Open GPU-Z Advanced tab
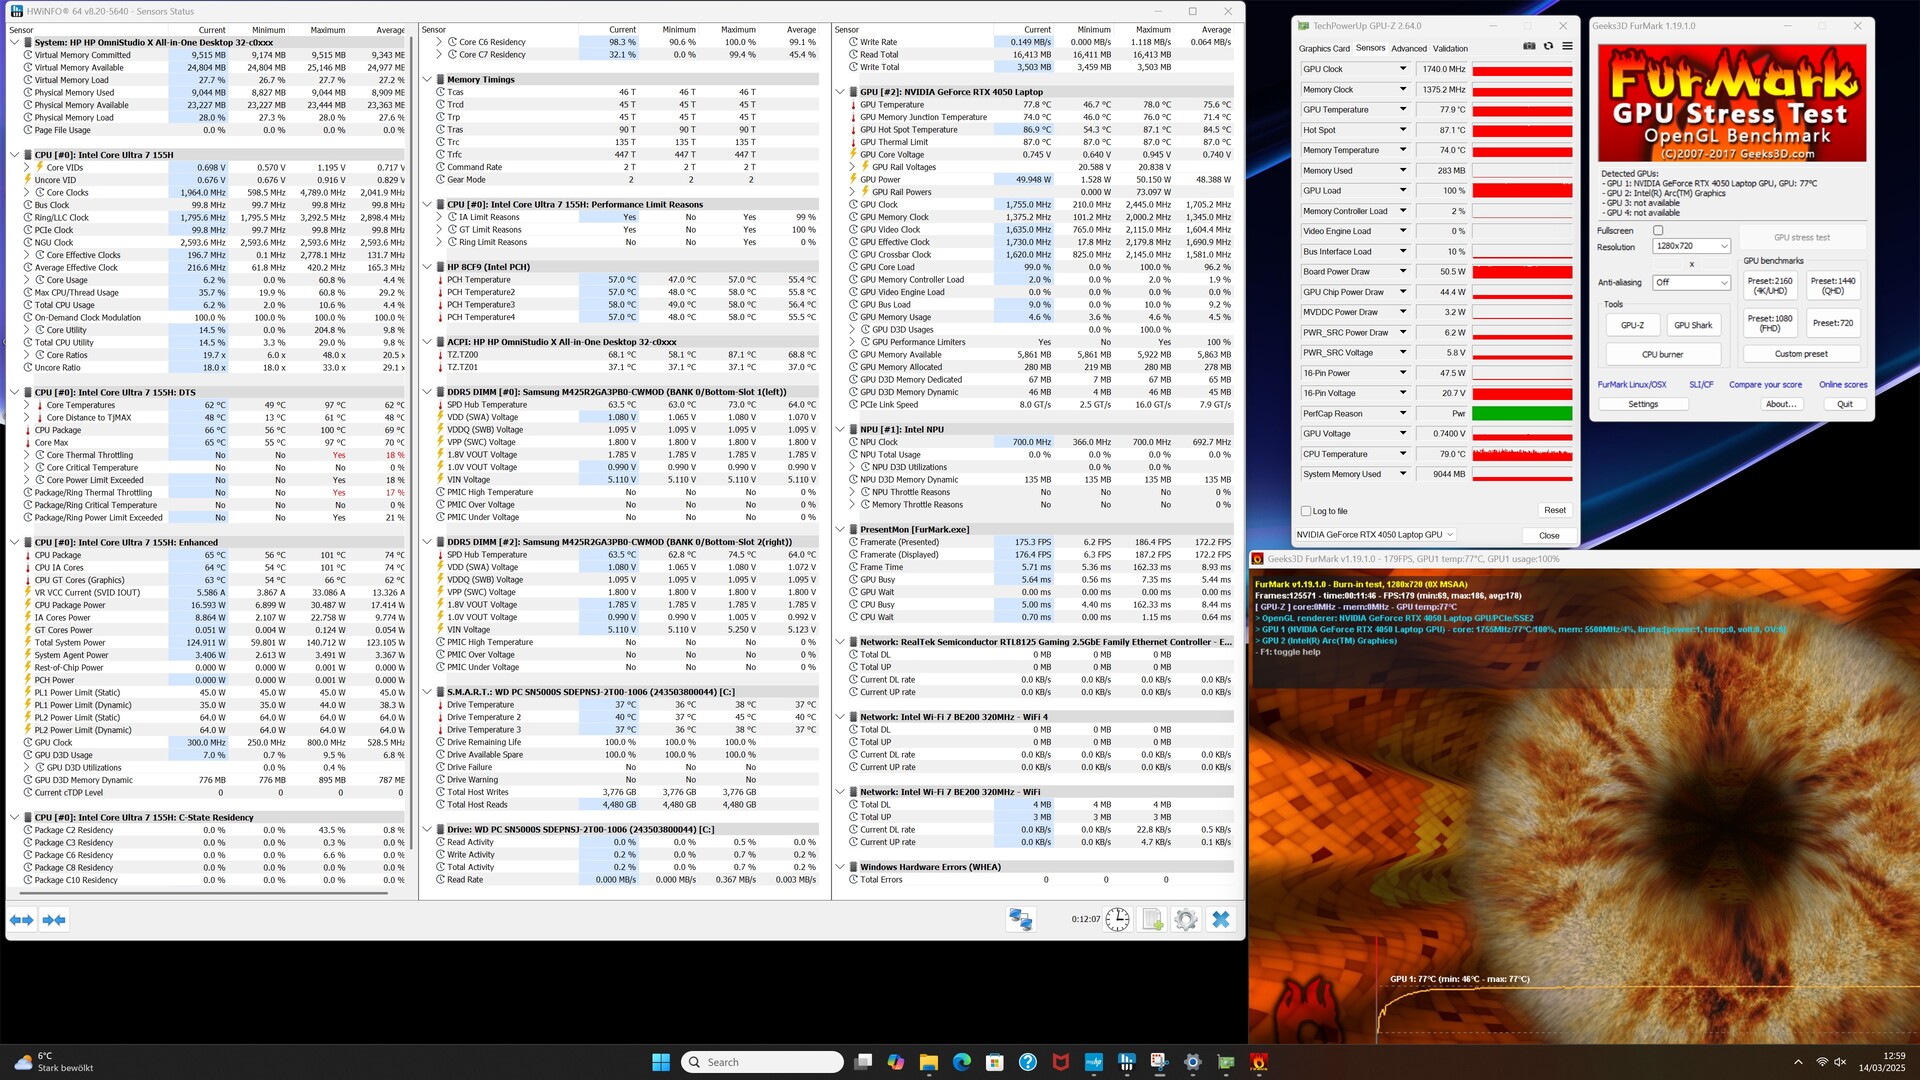1920x1080 pixels. [1408, 49]
